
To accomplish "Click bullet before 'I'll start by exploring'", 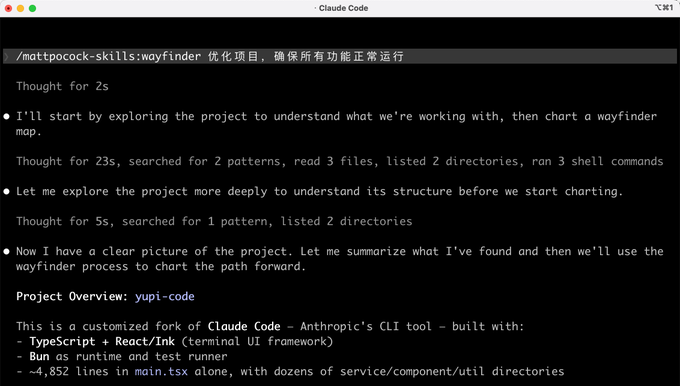I will pyautogui.click(x=7, y=117).
